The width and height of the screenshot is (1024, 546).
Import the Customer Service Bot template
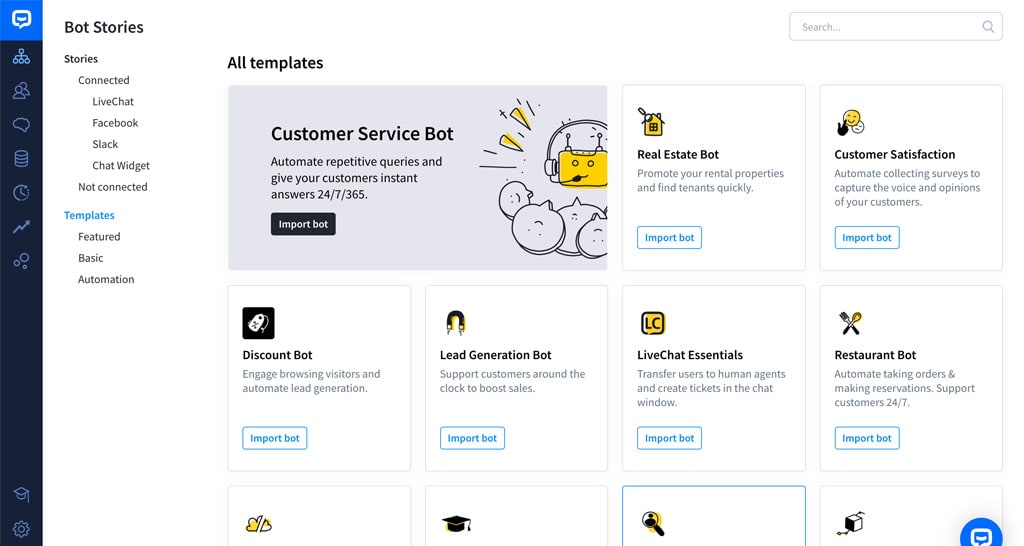click(303, 224)
